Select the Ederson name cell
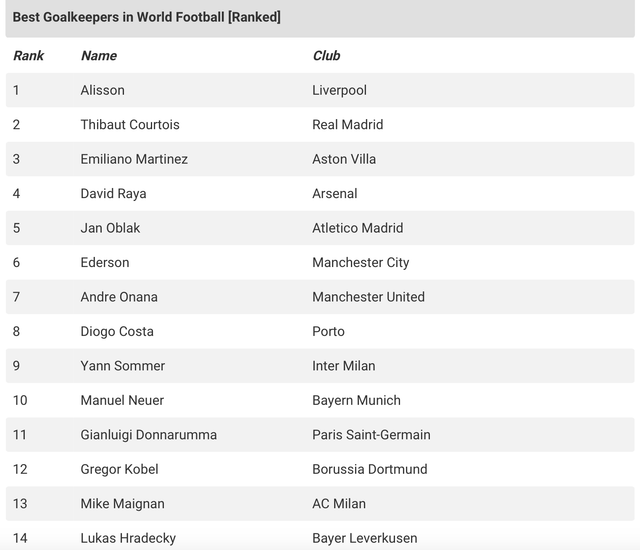Viewport: 640px width, 550px height. tap(104, 263)
